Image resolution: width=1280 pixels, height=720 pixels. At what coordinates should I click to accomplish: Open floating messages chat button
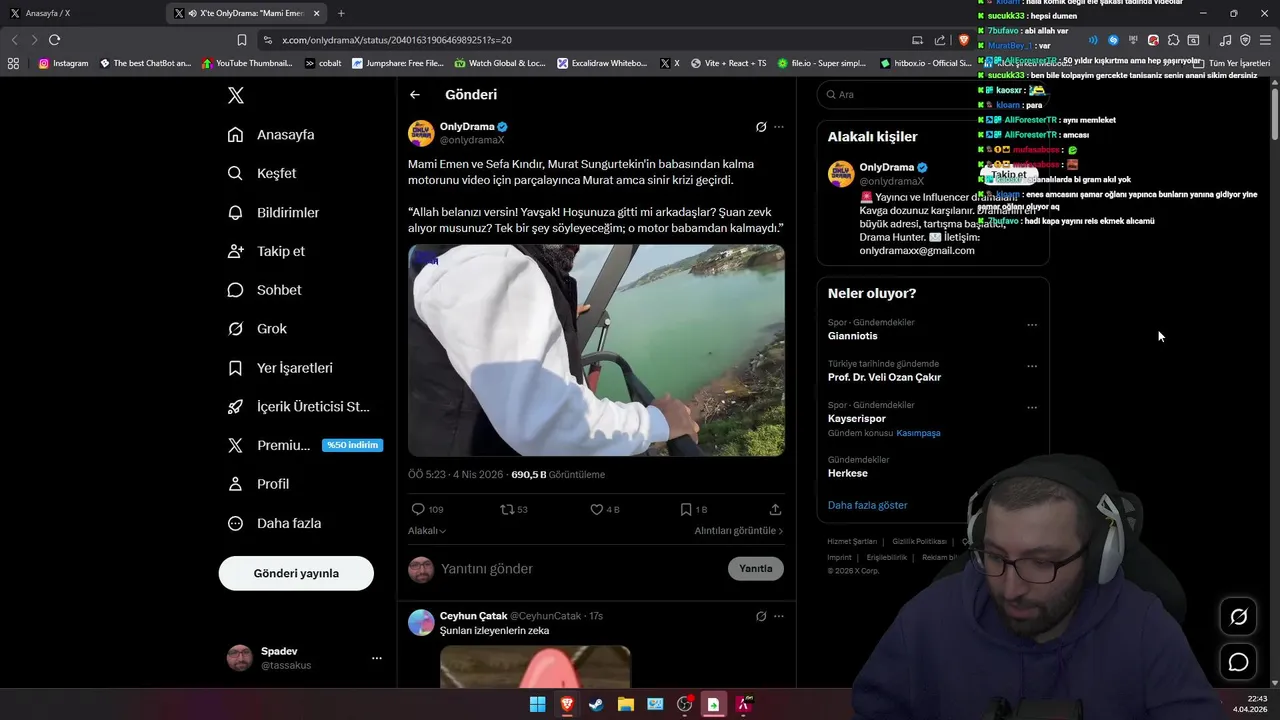click(x=1238, y=662)
